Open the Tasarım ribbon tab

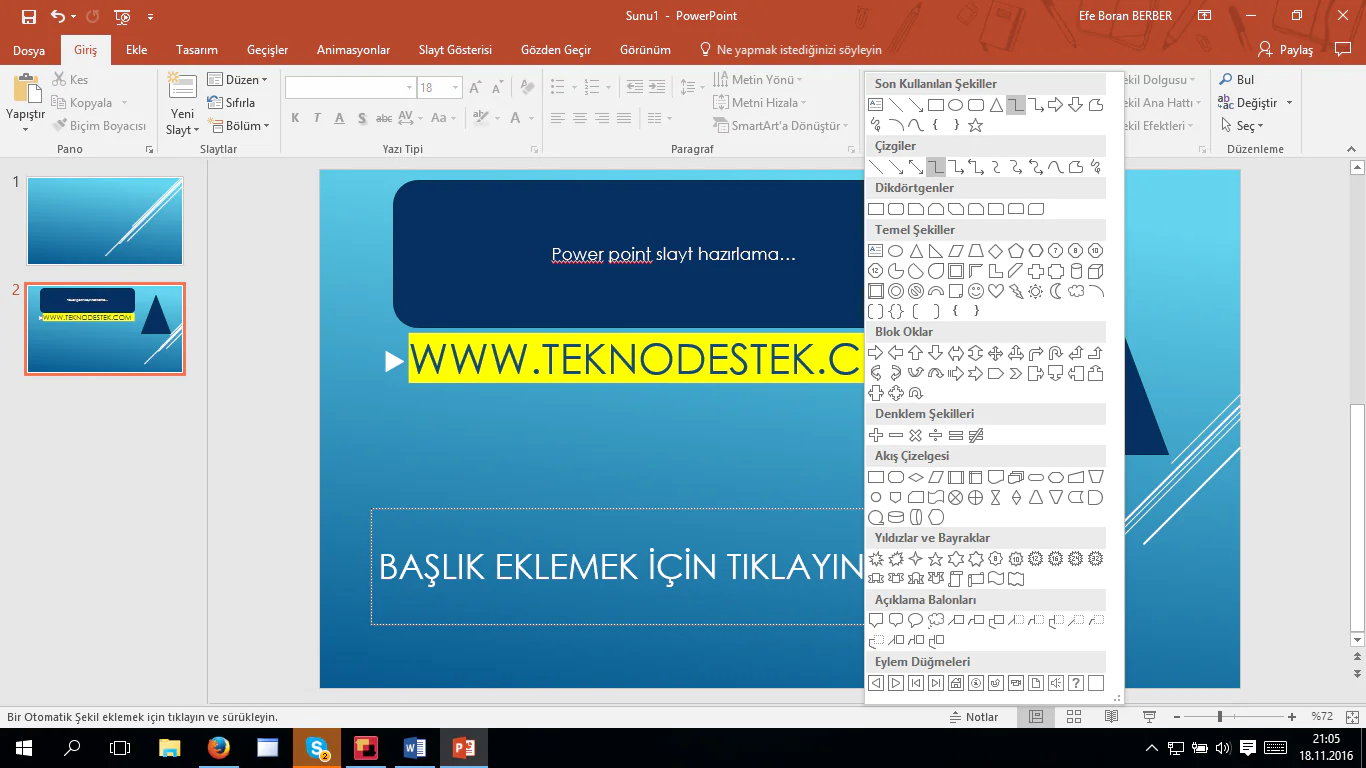point(196,50)
